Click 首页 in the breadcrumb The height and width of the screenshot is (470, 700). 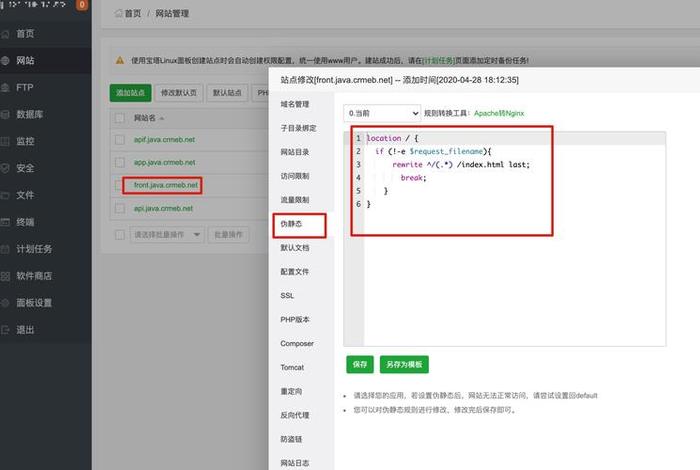(133, 13)
